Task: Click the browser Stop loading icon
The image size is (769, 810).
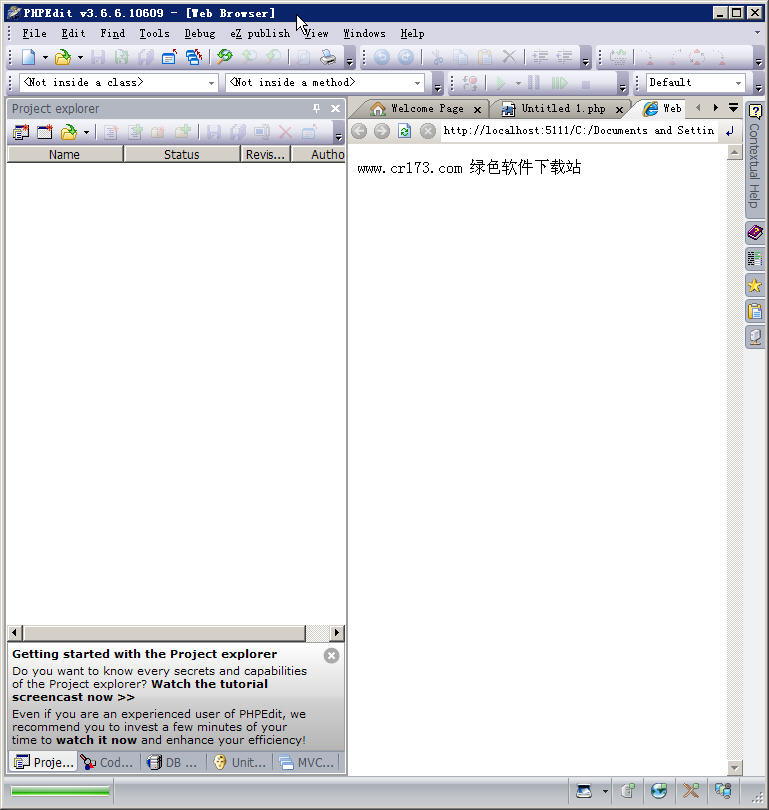Action: point(428,131)
